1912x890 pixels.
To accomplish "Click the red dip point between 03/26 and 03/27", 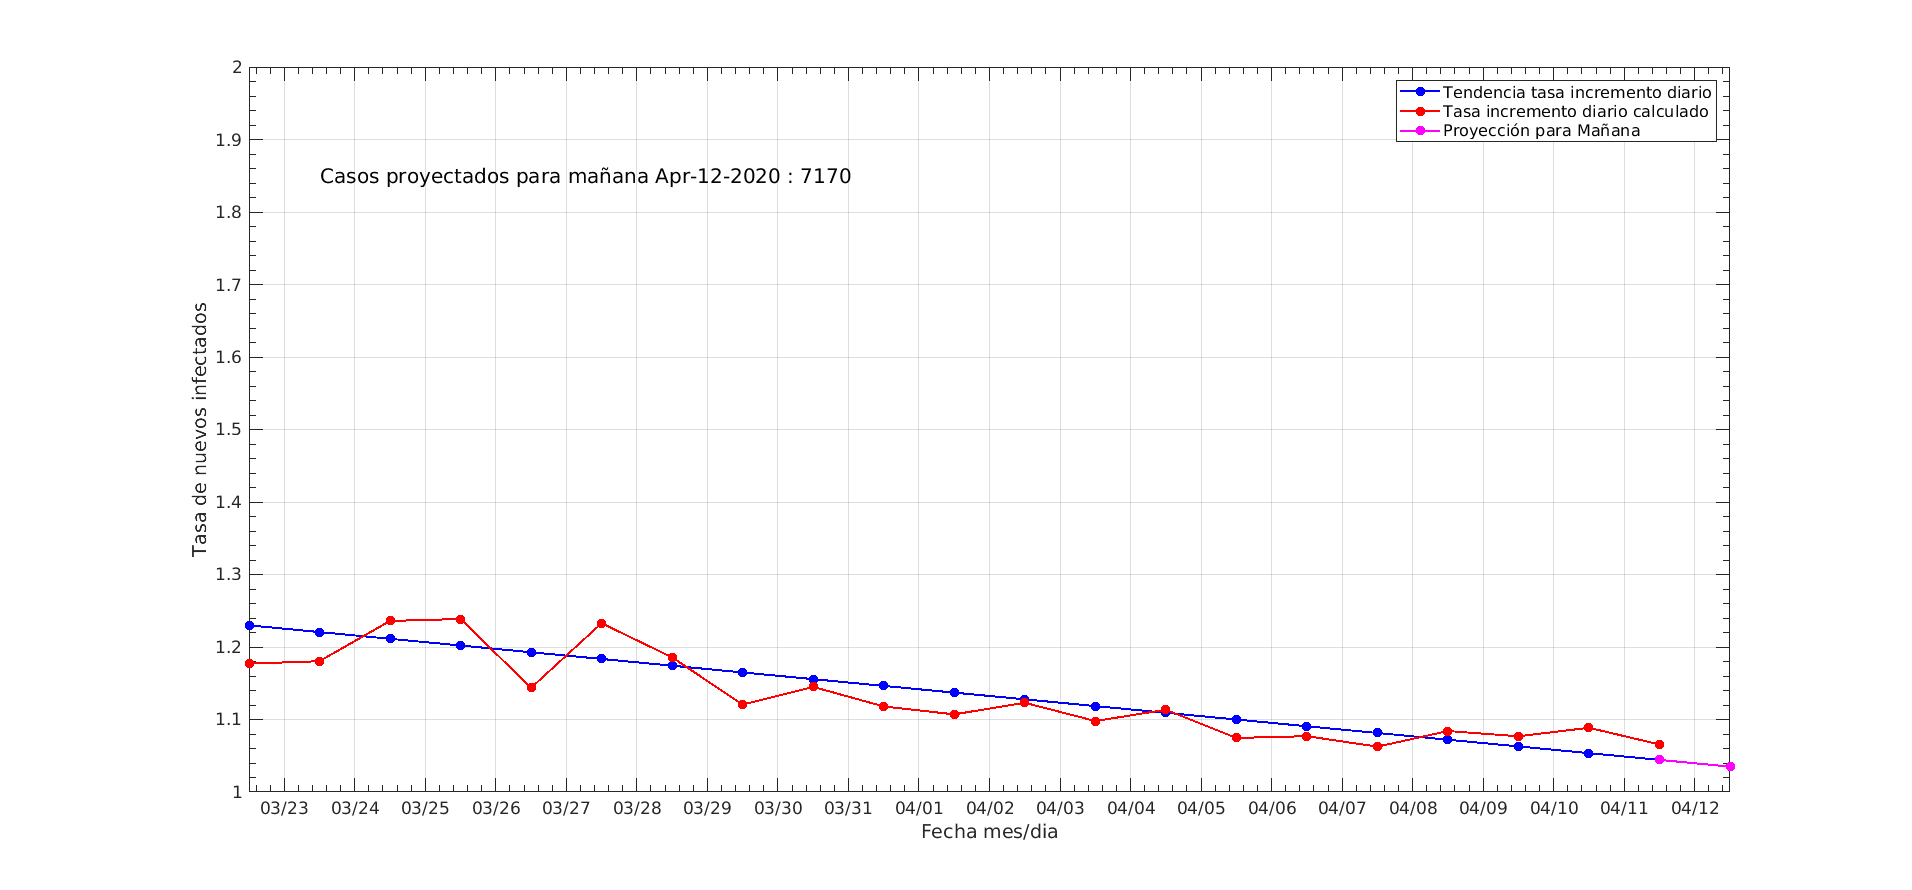I will [x=531, y=687].
